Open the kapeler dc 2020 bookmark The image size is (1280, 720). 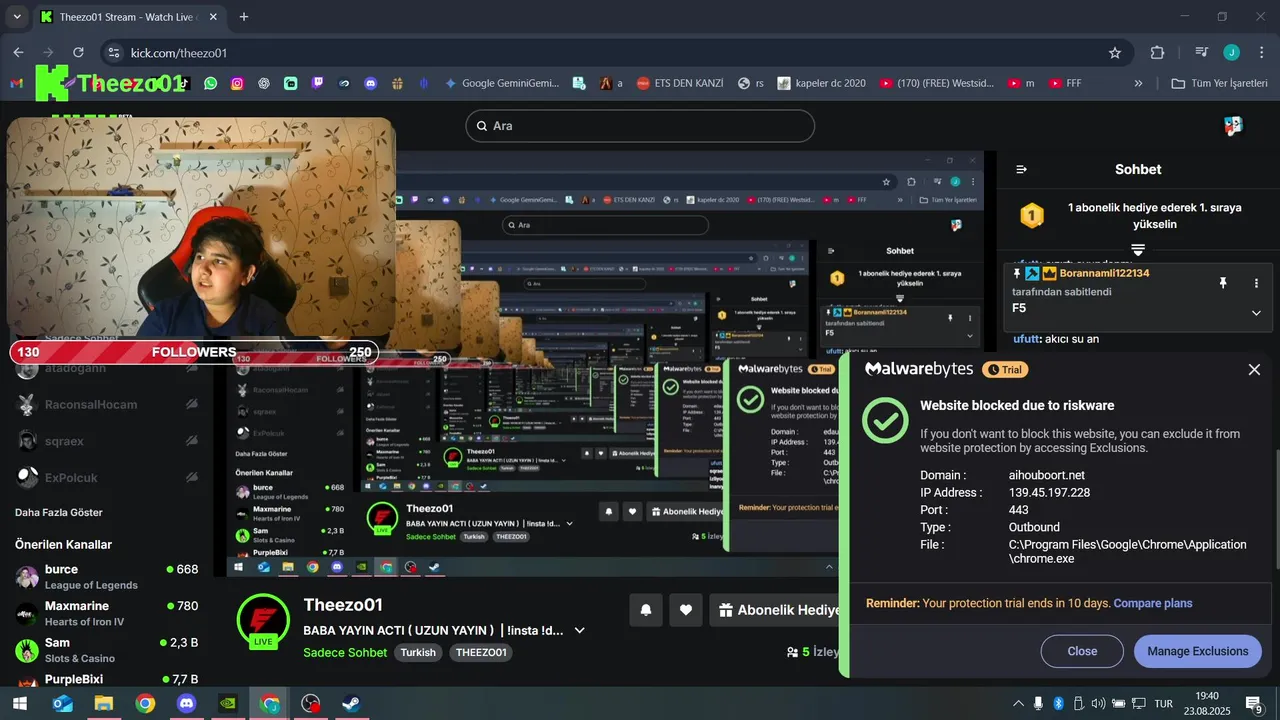click(821, 83)
